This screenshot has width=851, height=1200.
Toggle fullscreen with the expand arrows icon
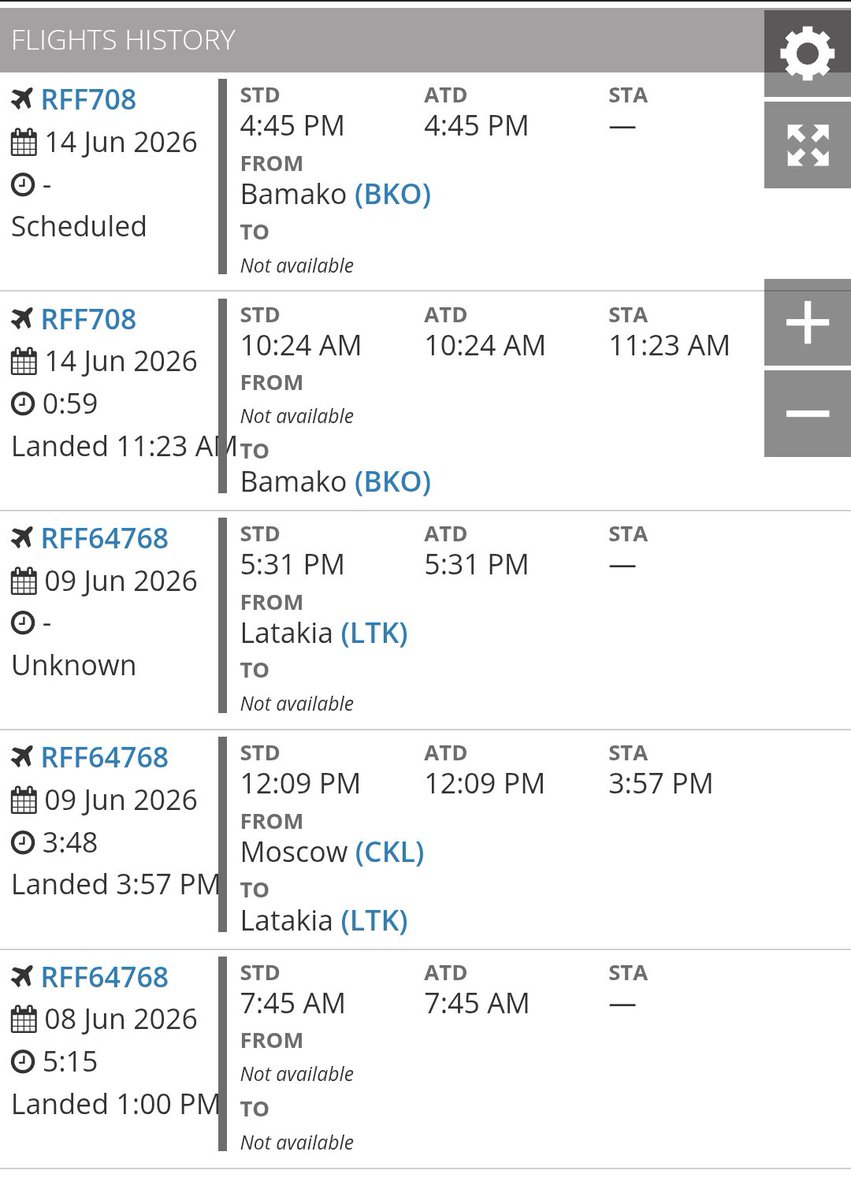pyautogui.click(x=807, y=144)
